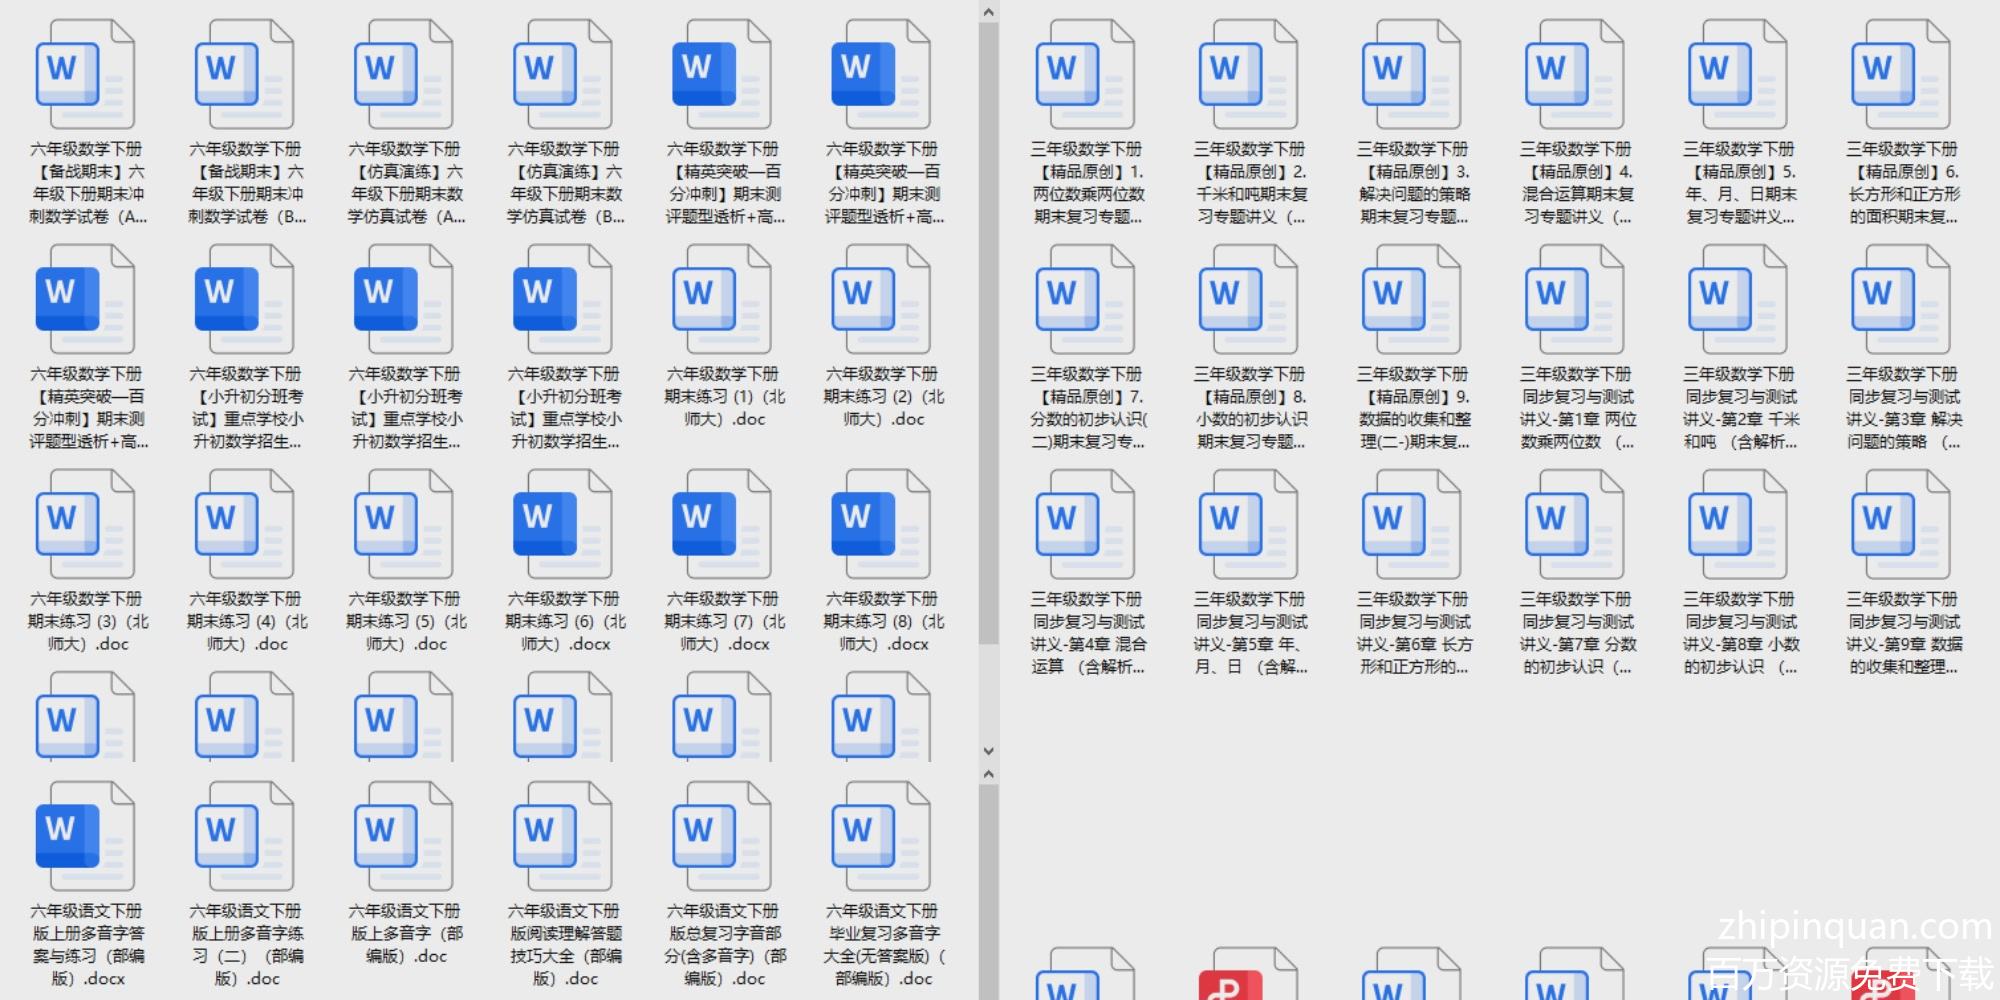Select the 精品原创 8. 小数的初步认识 icon
The height and width of the screenshot is (1000, 2000).
point(1248,302)
